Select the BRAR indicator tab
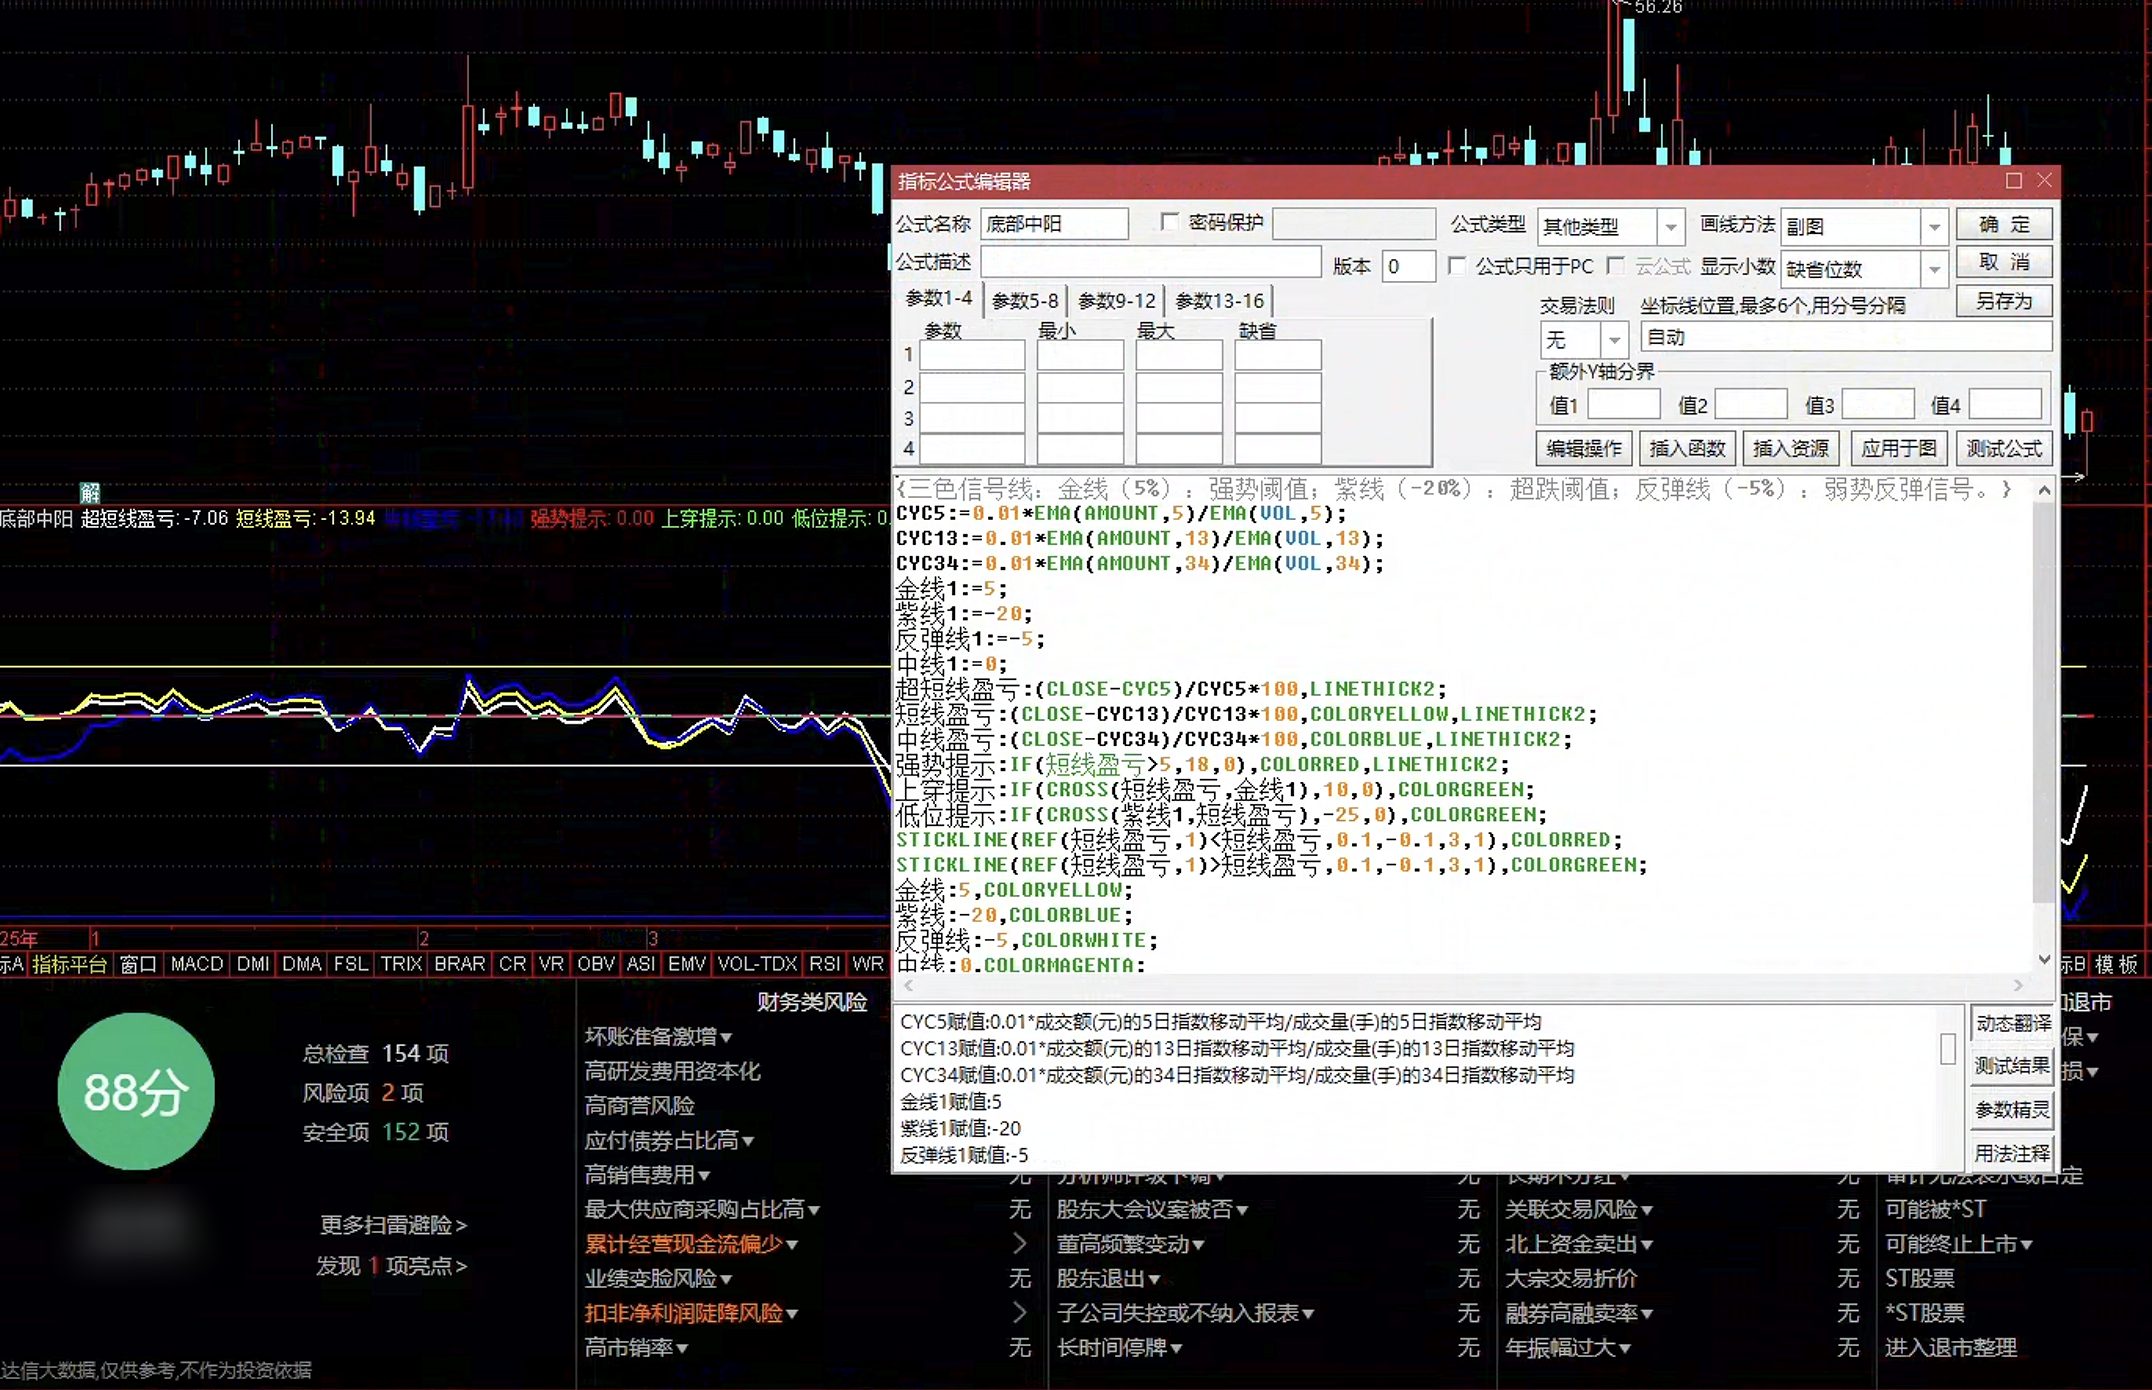The image size is (2152, 1390). click(x=460, y=964)
